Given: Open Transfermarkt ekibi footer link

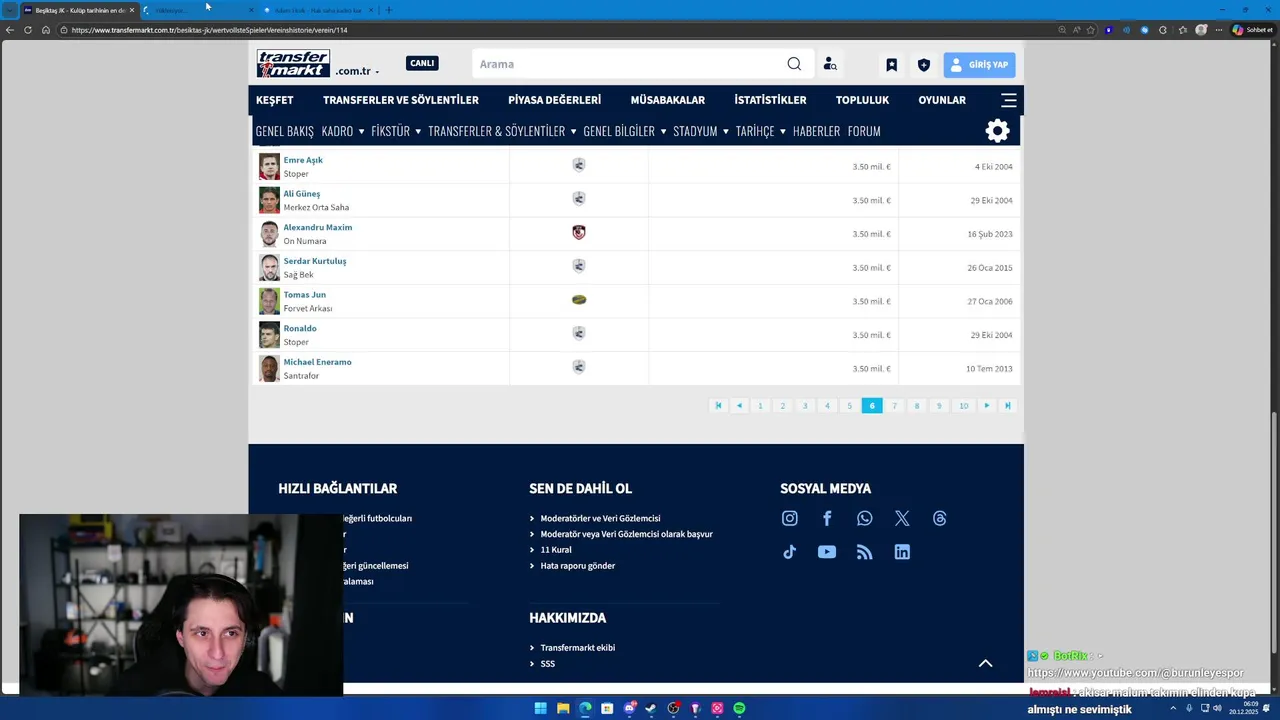Looking at the screenshot, I should tap(578, 648).
